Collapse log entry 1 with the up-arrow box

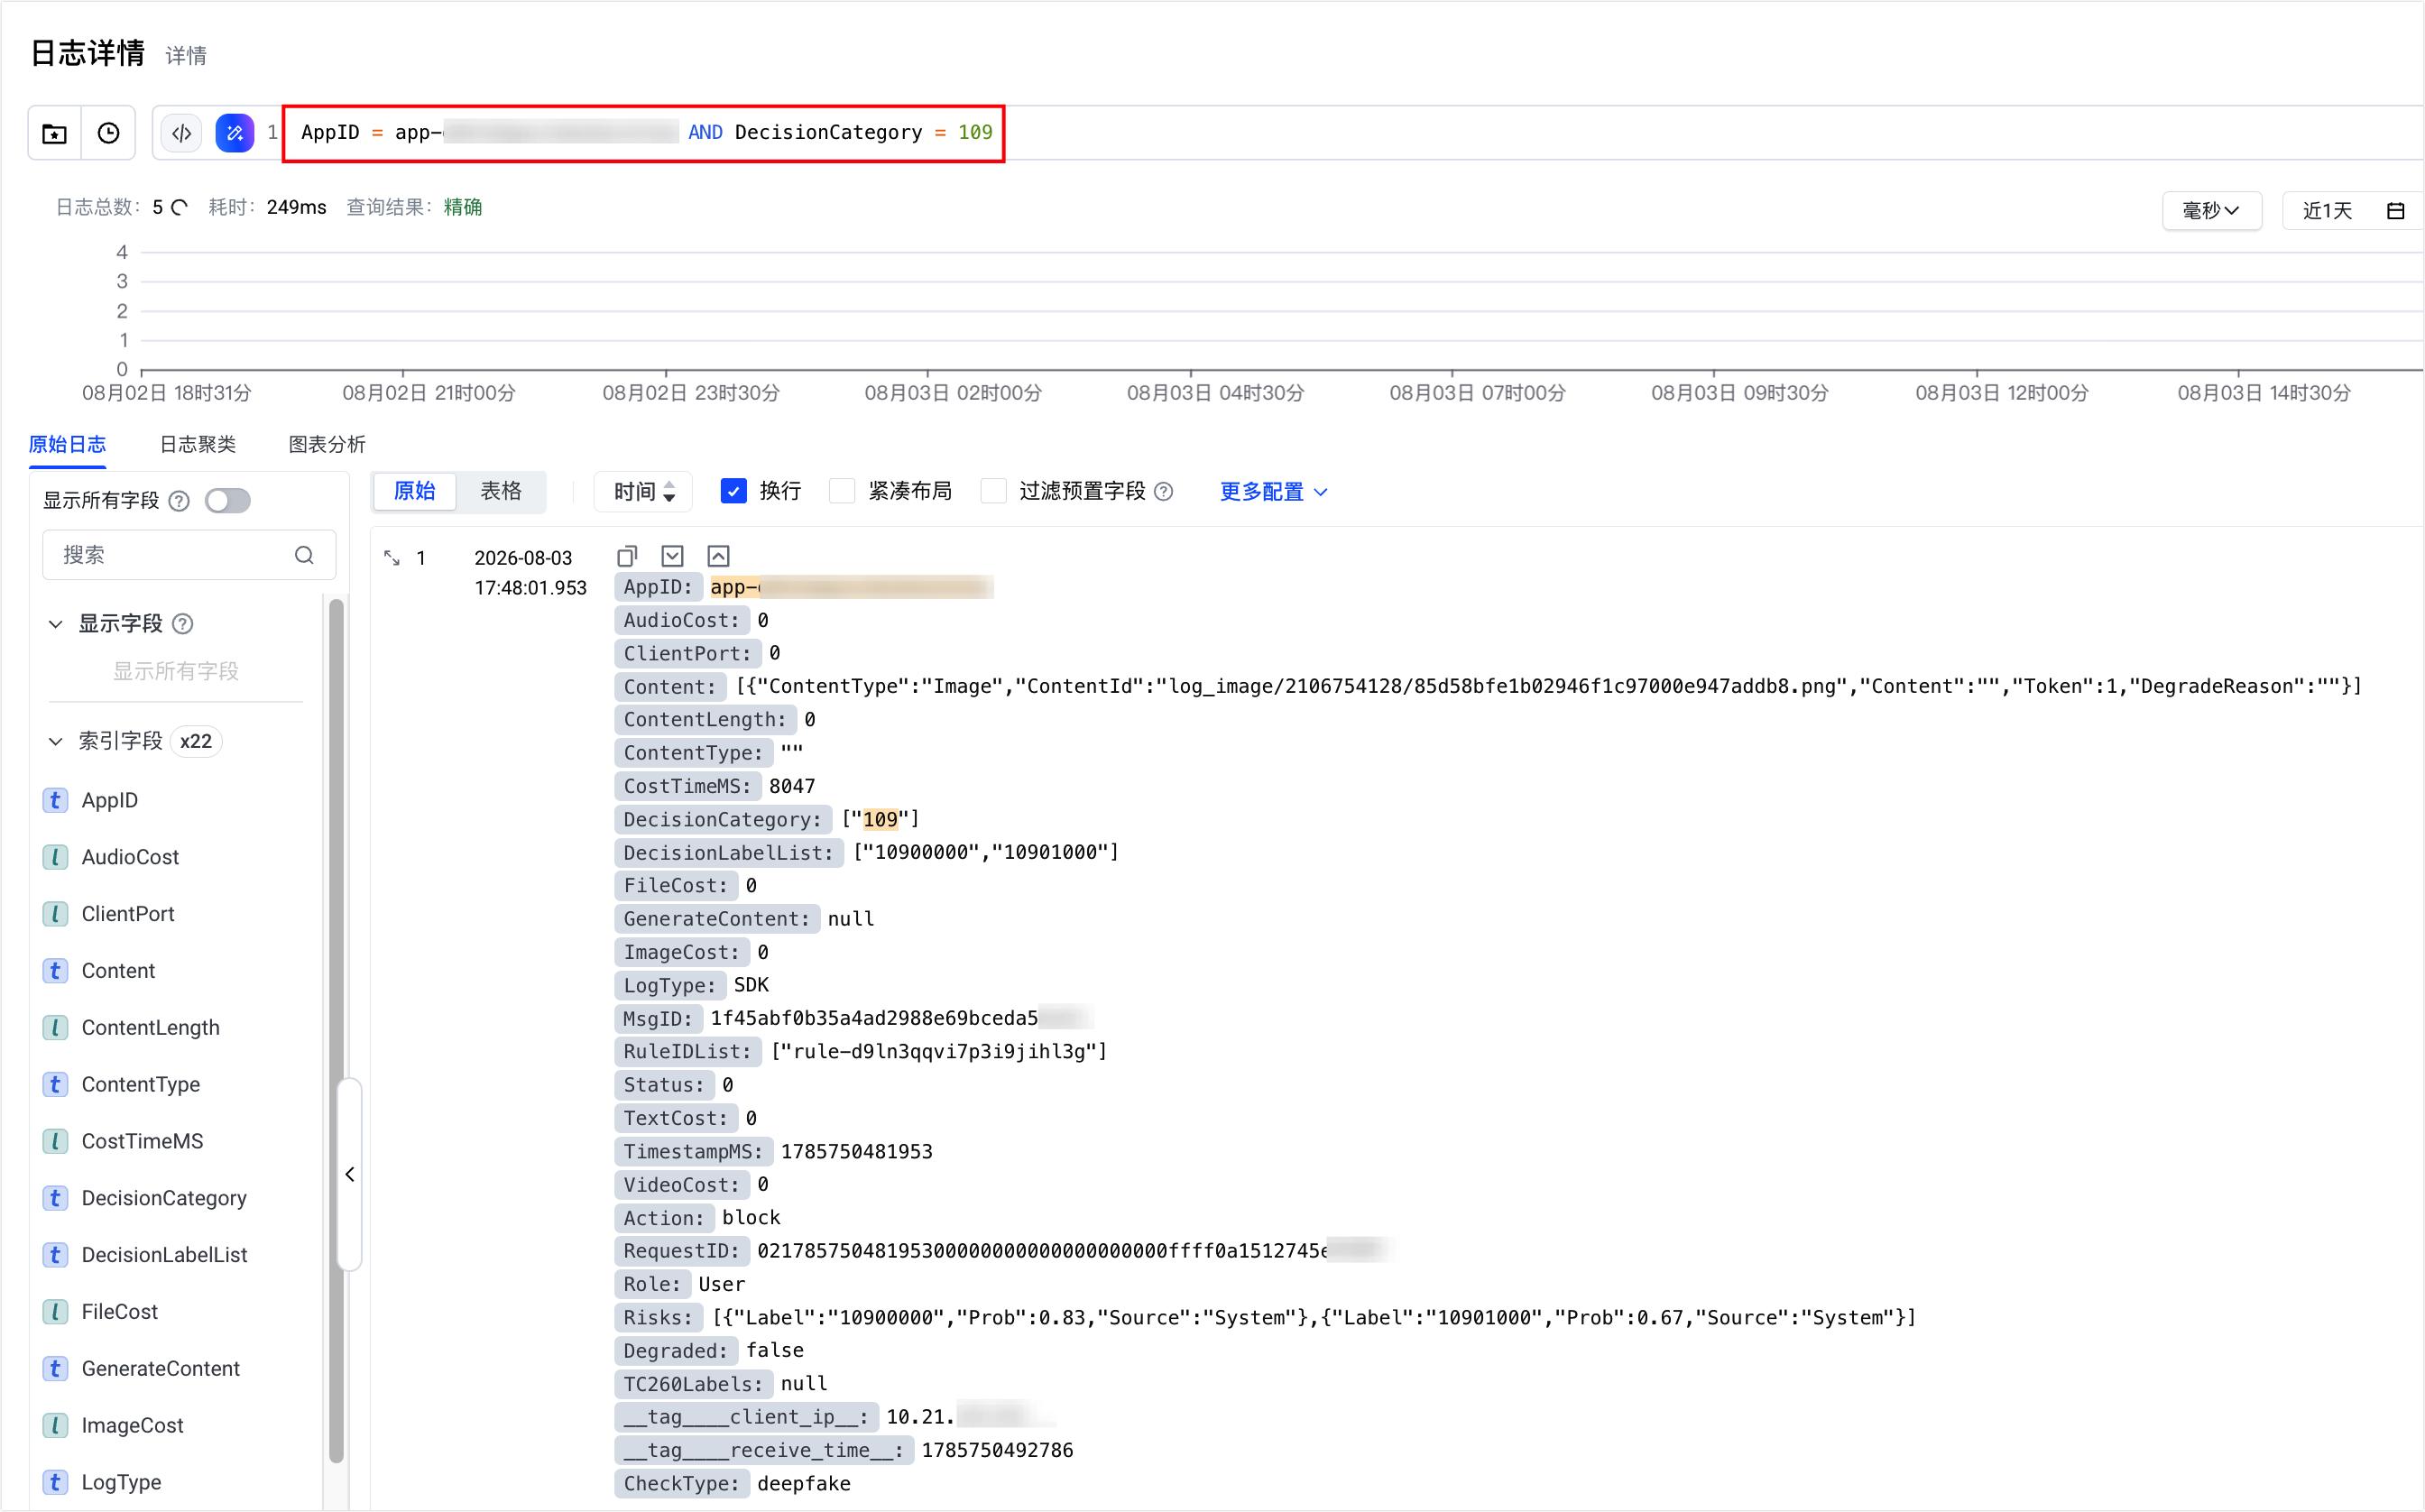(x=719, y=556)
